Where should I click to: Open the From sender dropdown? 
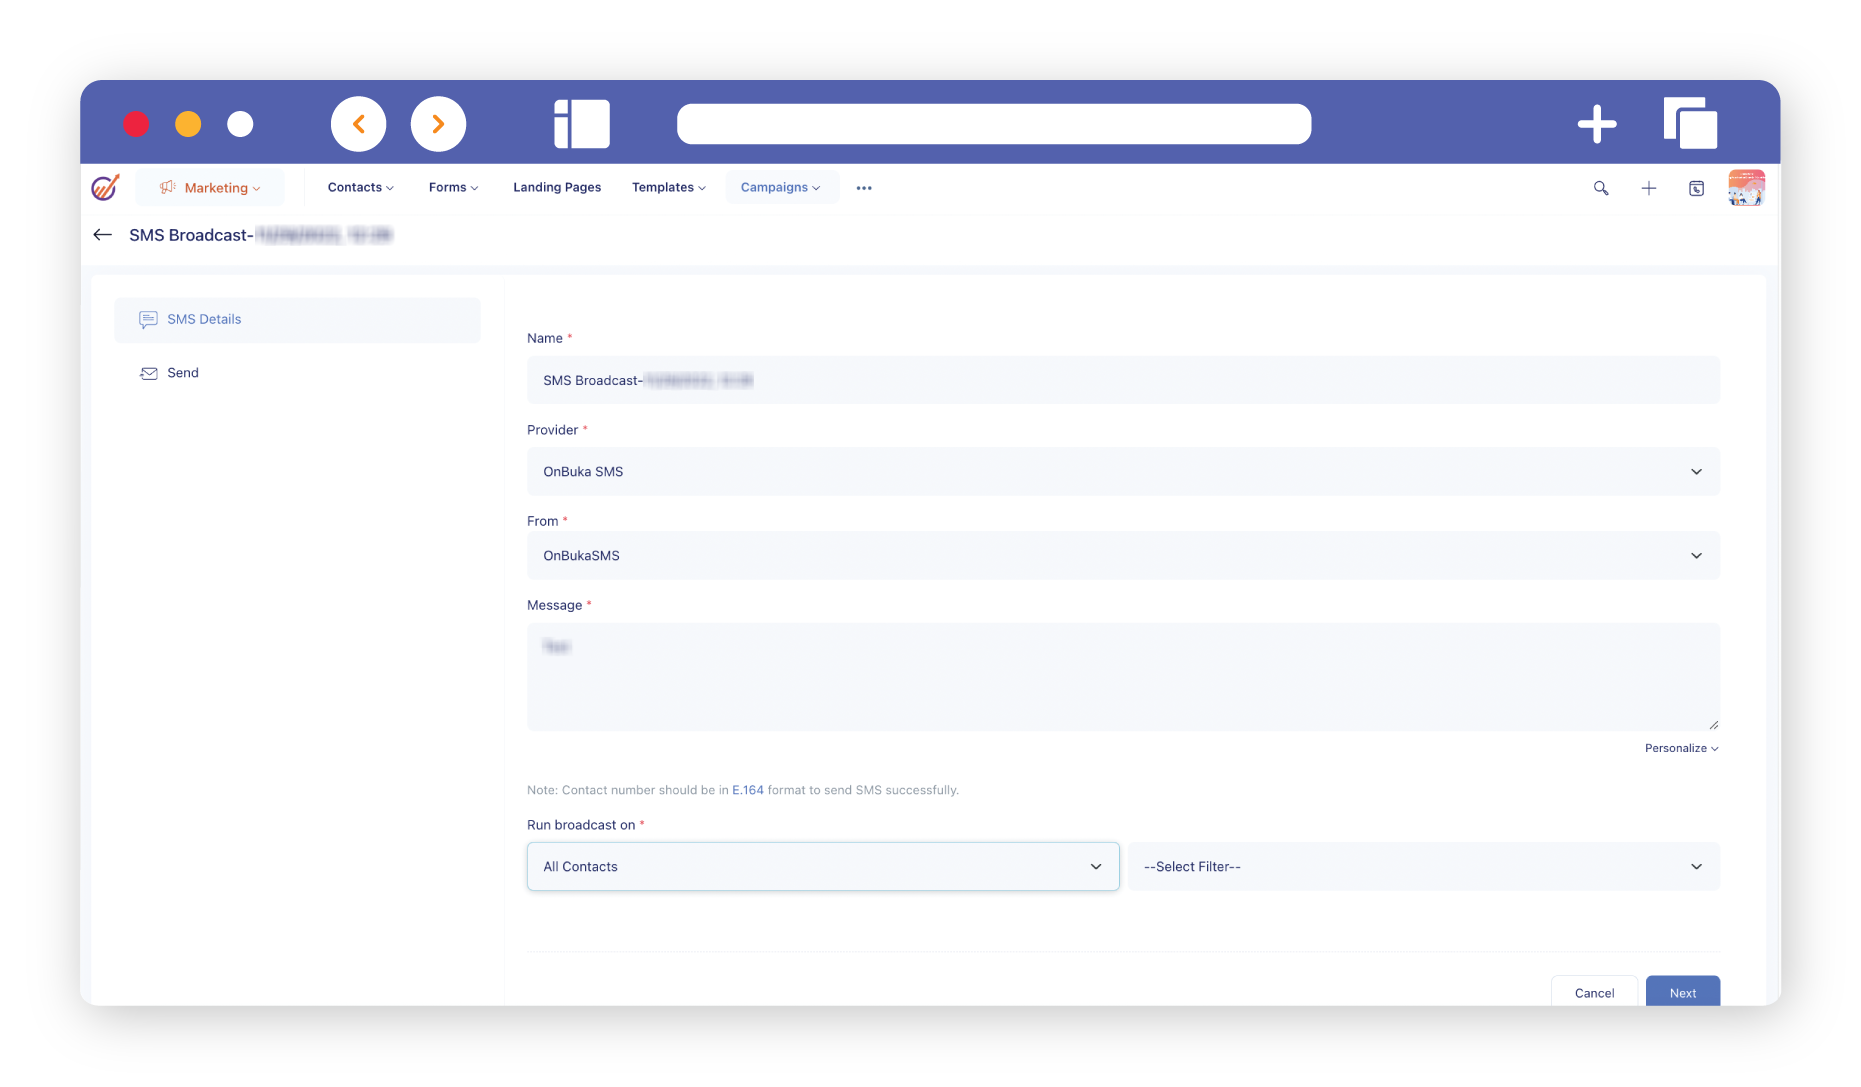click(1122, 556)
